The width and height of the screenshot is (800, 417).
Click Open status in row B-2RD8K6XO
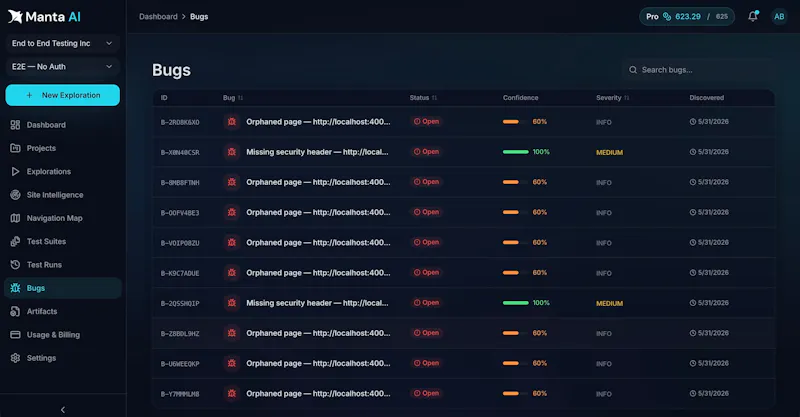tap(427, 121)
